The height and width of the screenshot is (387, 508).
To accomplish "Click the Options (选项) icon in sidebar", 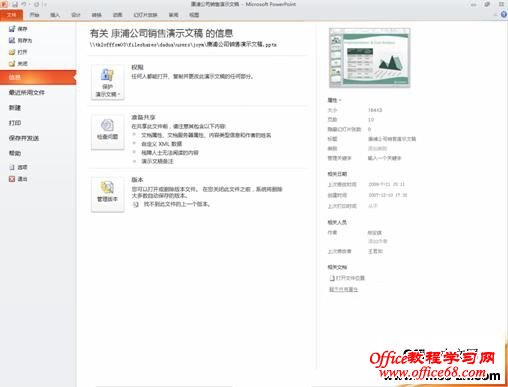I will 12,167.
